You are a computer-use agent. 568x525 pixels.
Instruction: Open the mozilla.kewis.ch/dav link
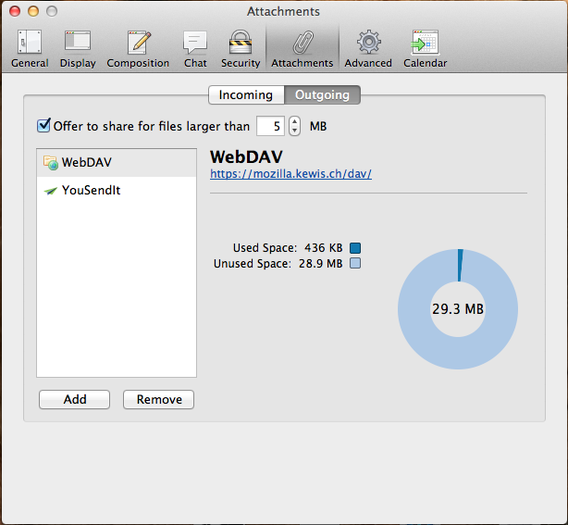[291, 174]
